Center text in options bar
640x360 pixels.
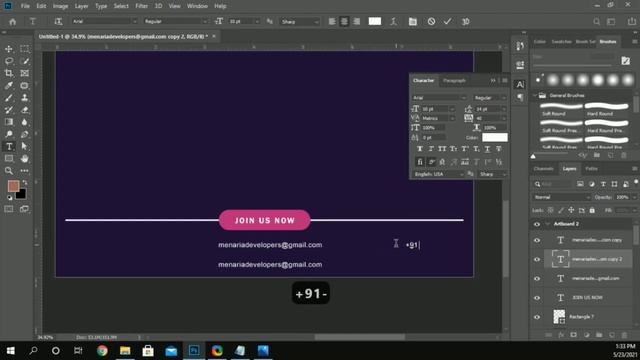[344, 22]
